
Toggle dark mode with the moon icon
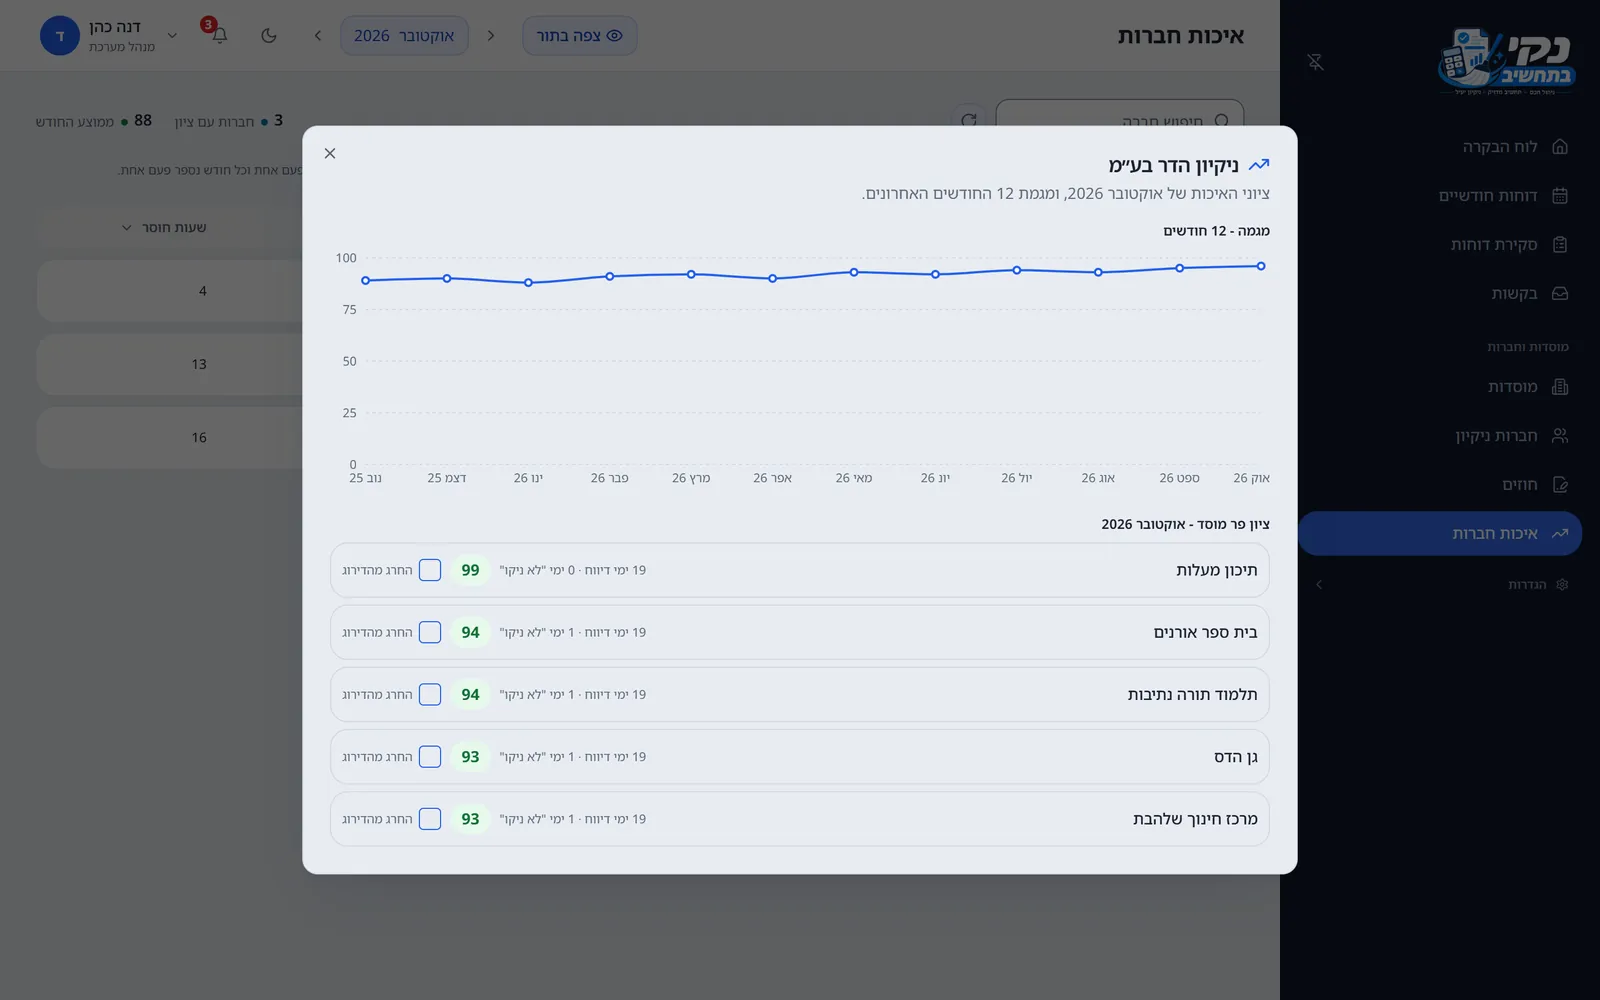click(x=269, y=35)
